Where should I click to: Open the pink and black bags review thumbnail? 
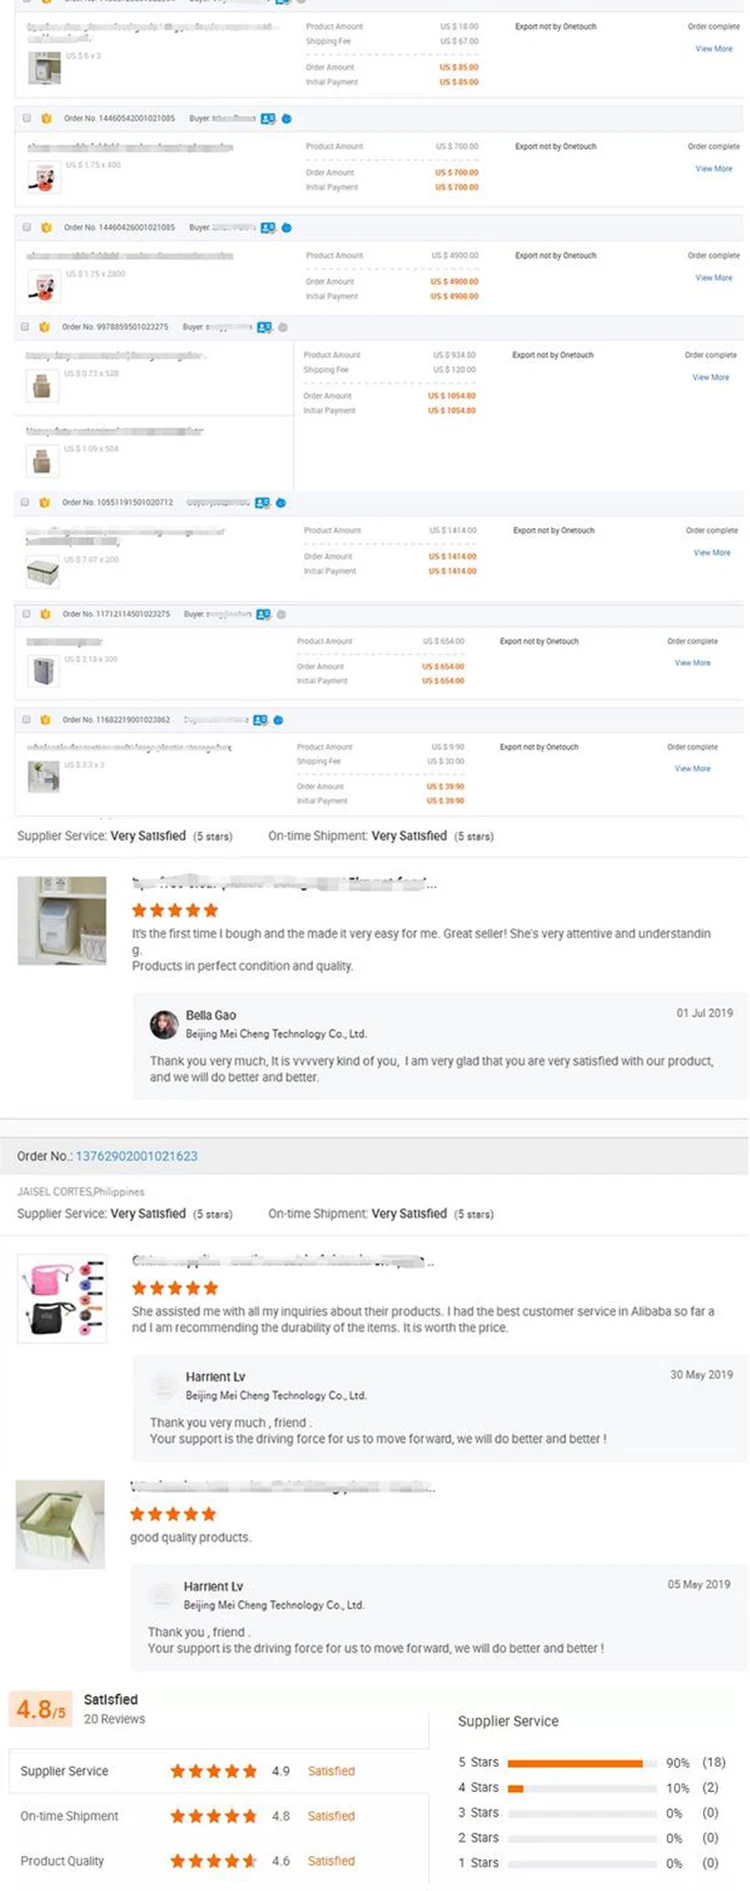(x=62, y=1298)
